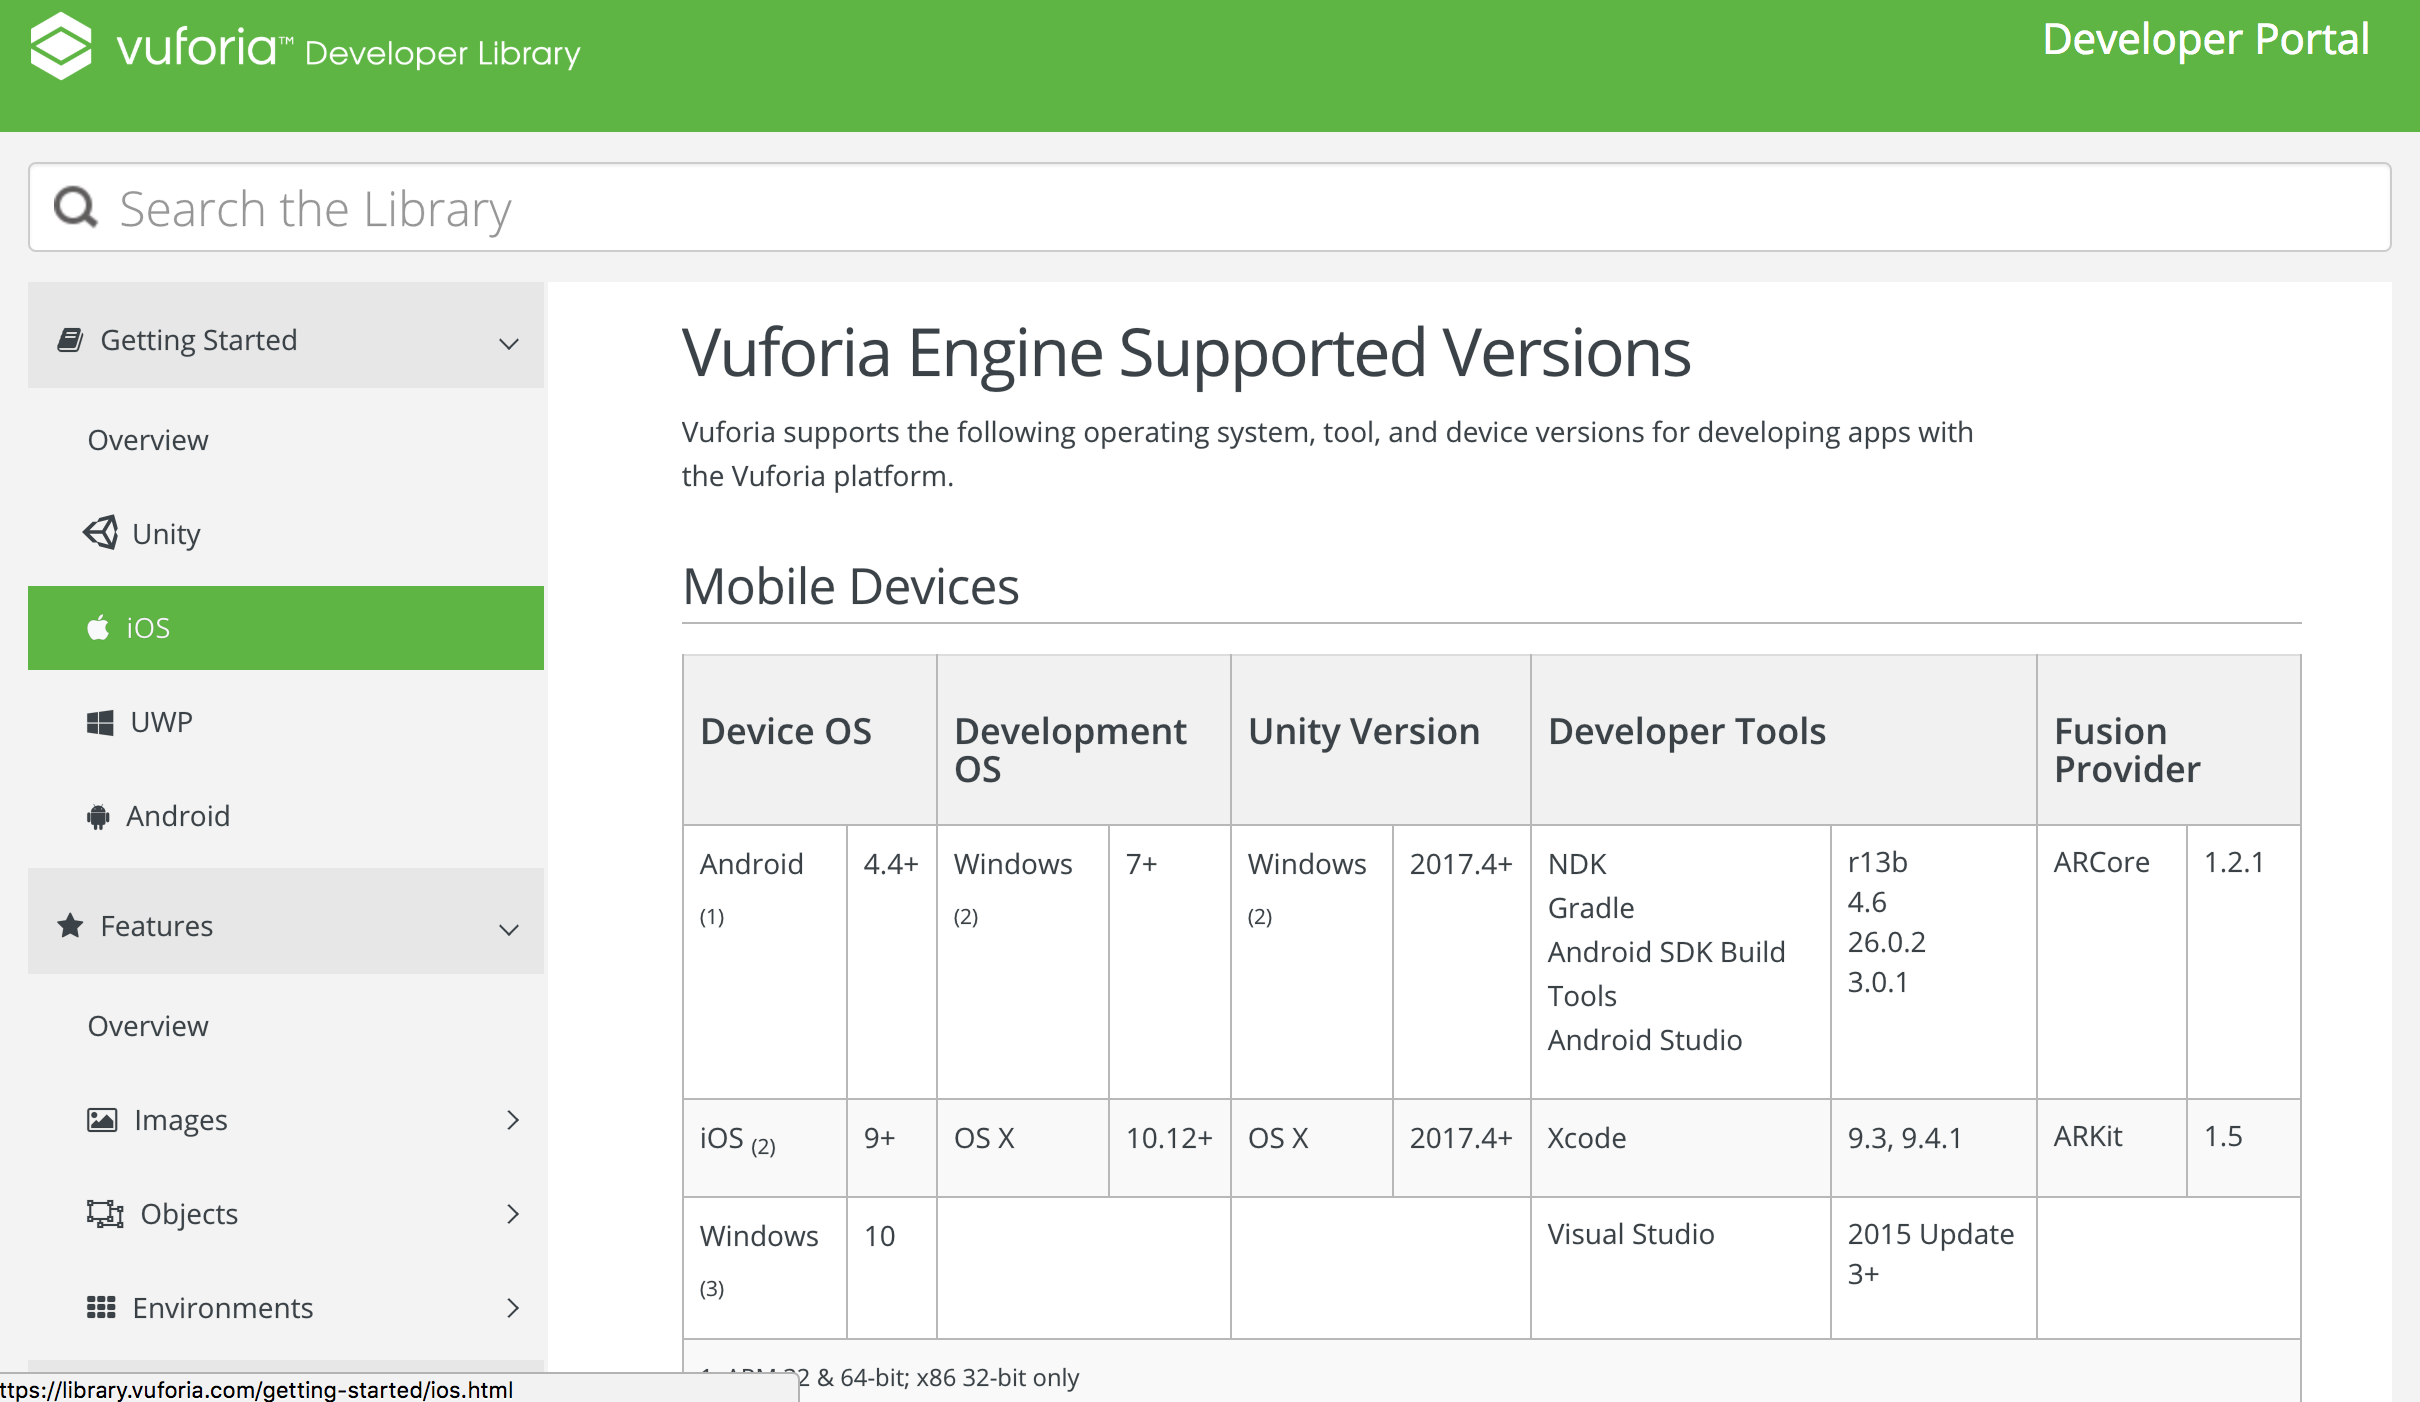Open the Environments features entry
Viewport: 2420px width, 1402px height.
[x=286, y=1308]
